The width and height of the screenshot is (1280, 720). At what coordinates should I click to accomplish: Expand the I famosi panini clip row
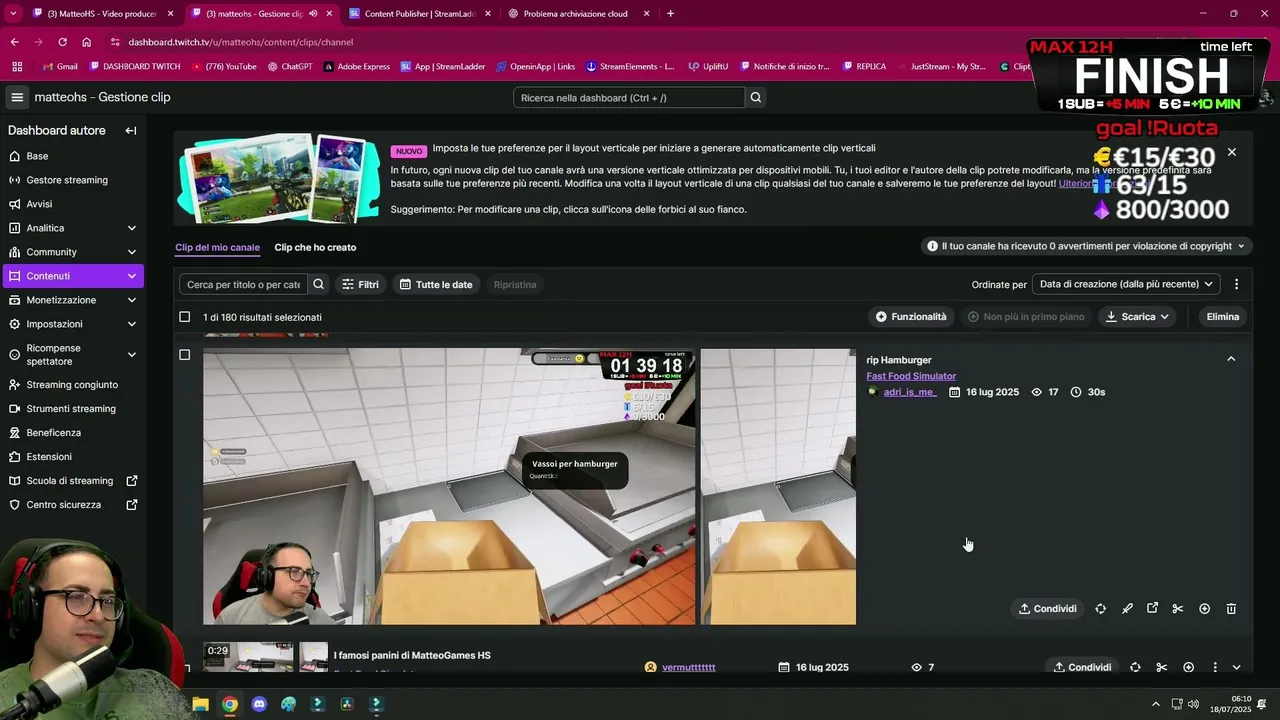click(1236, 667)
